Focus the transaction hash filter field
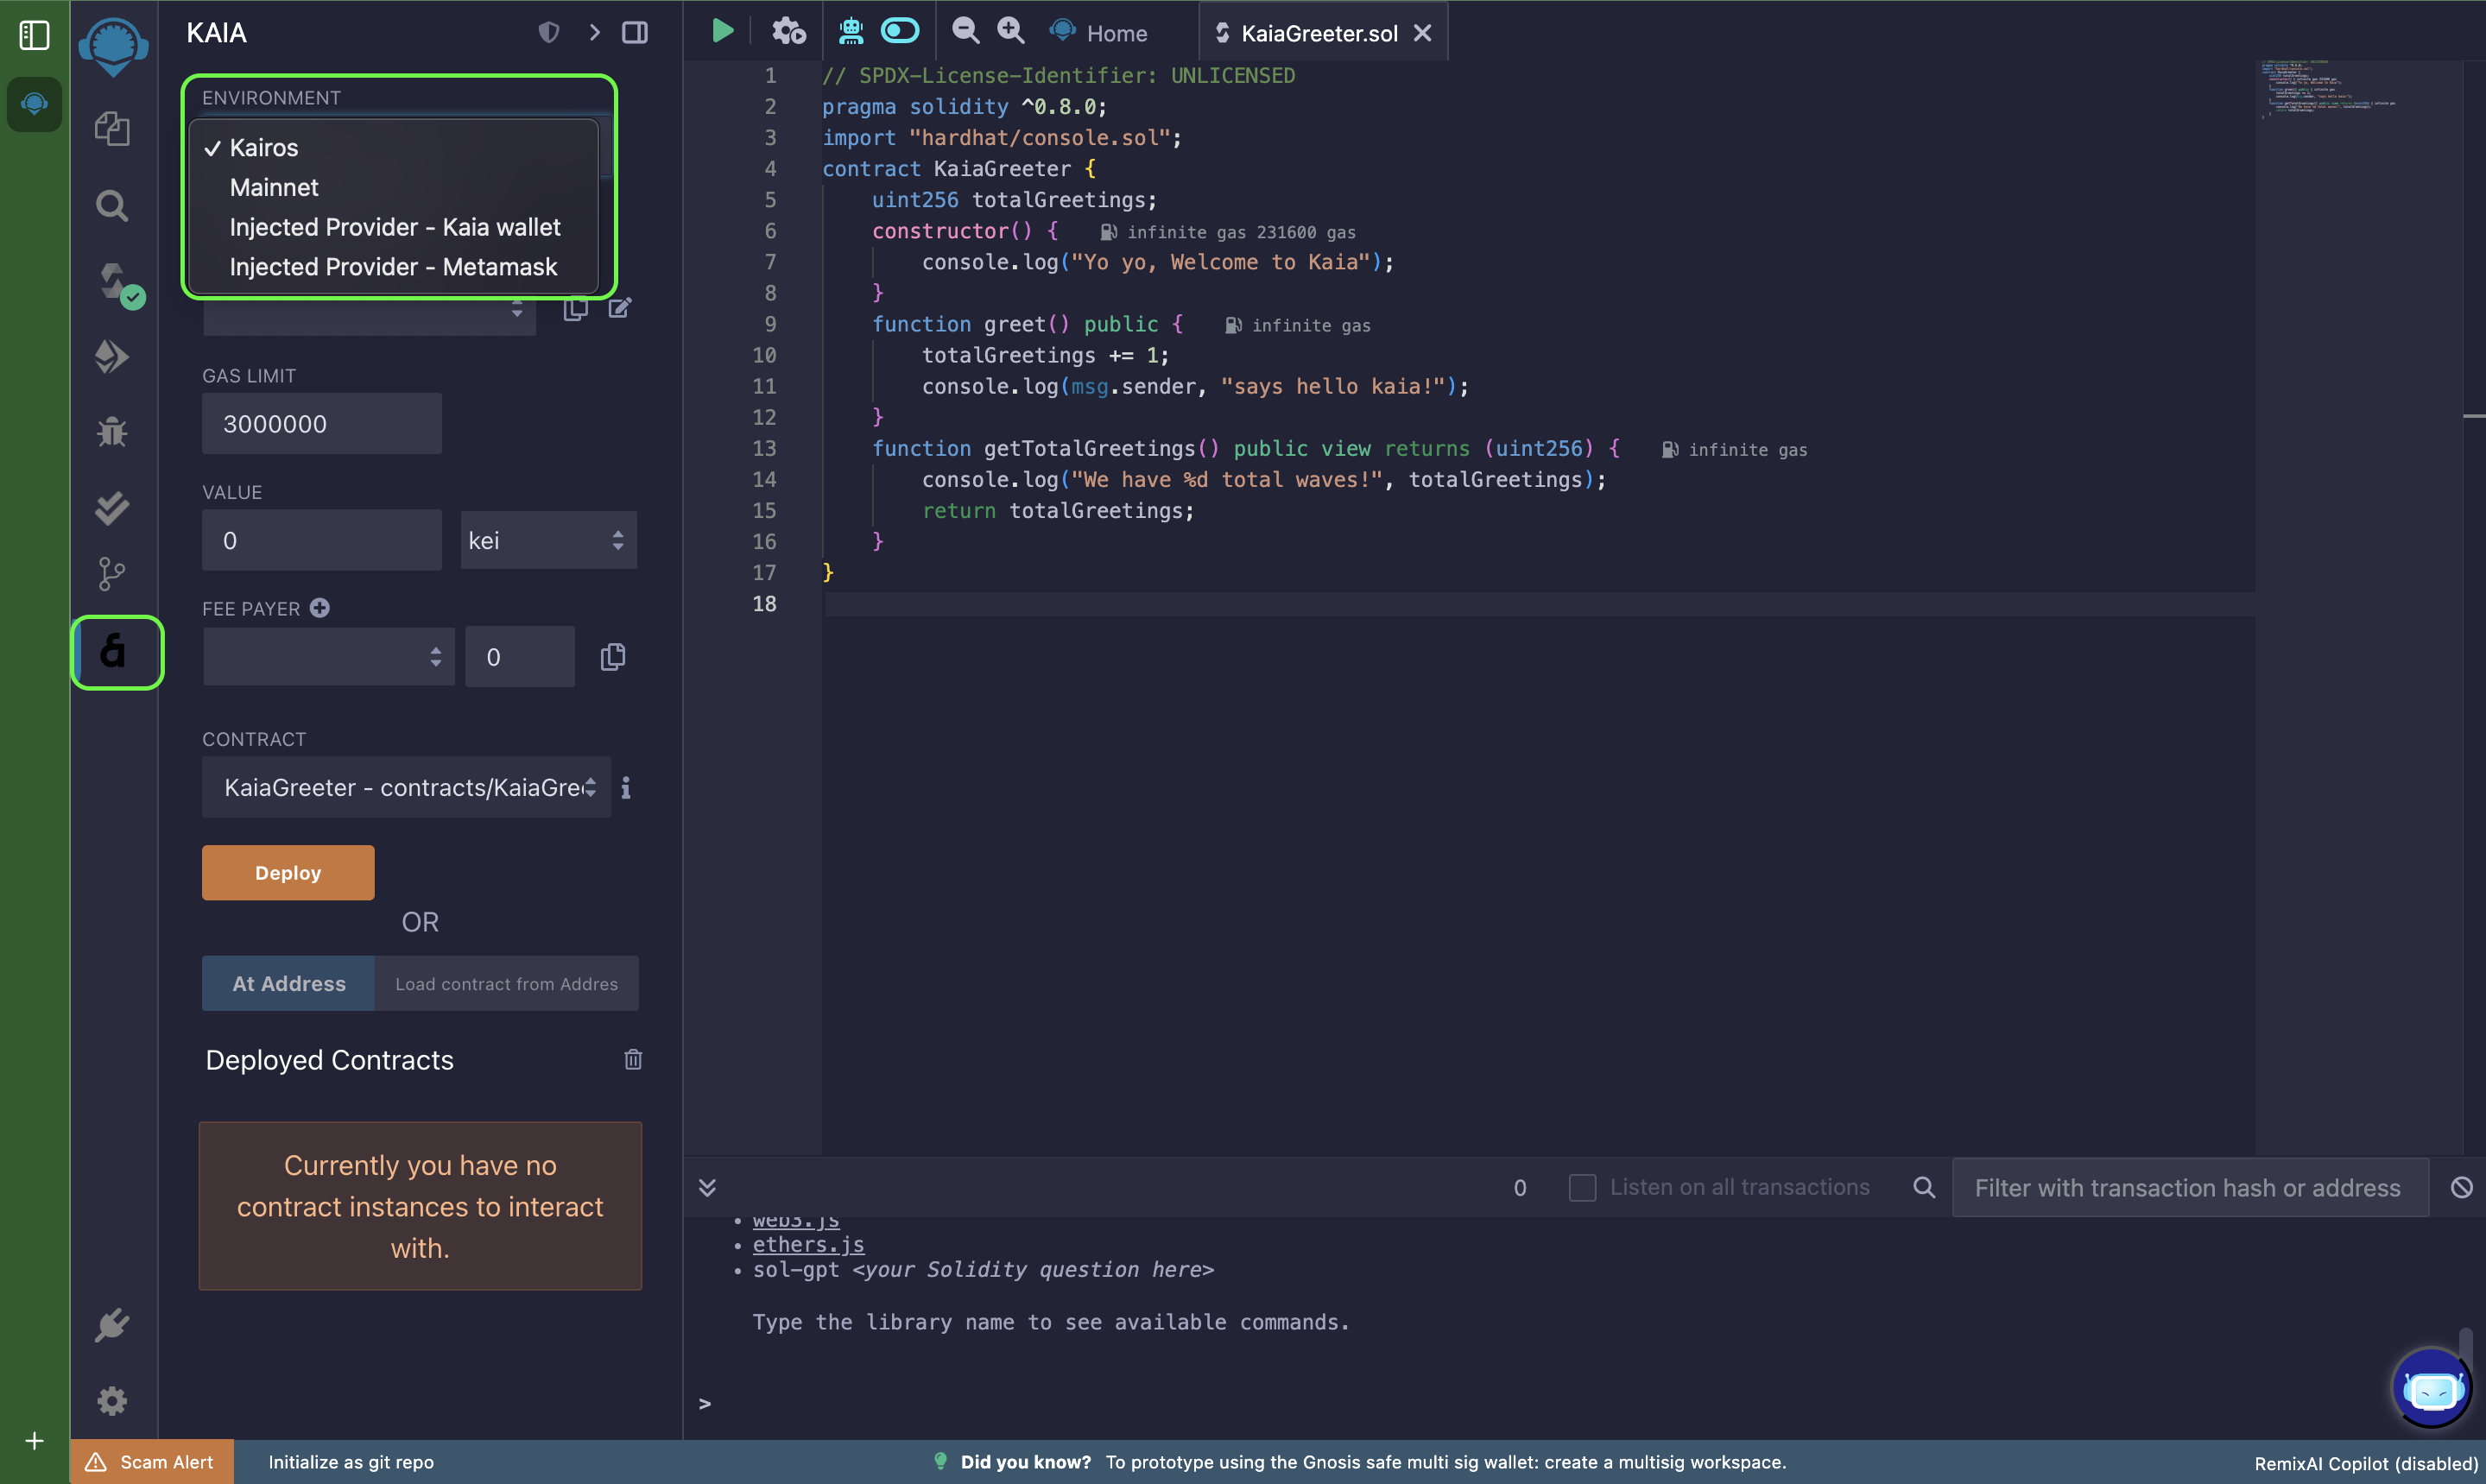 point(2190,1188)
